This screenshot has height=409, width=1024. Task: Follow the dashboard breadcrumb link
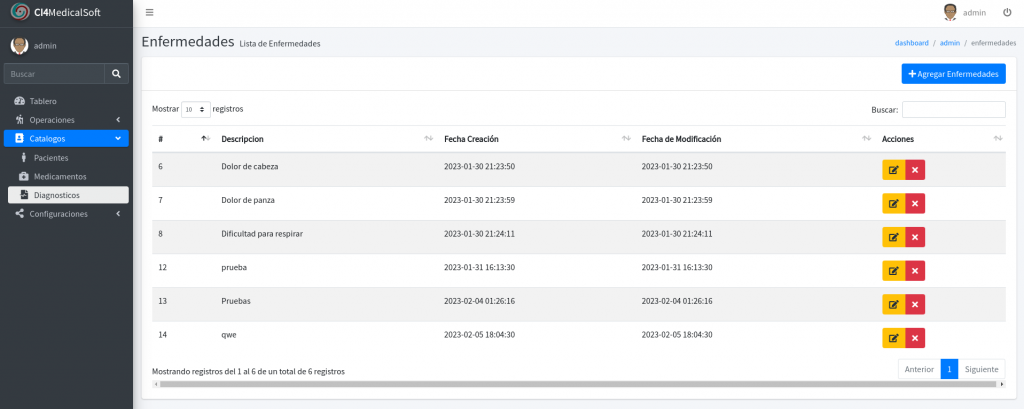pyautogui.click(x=911, y=44)
